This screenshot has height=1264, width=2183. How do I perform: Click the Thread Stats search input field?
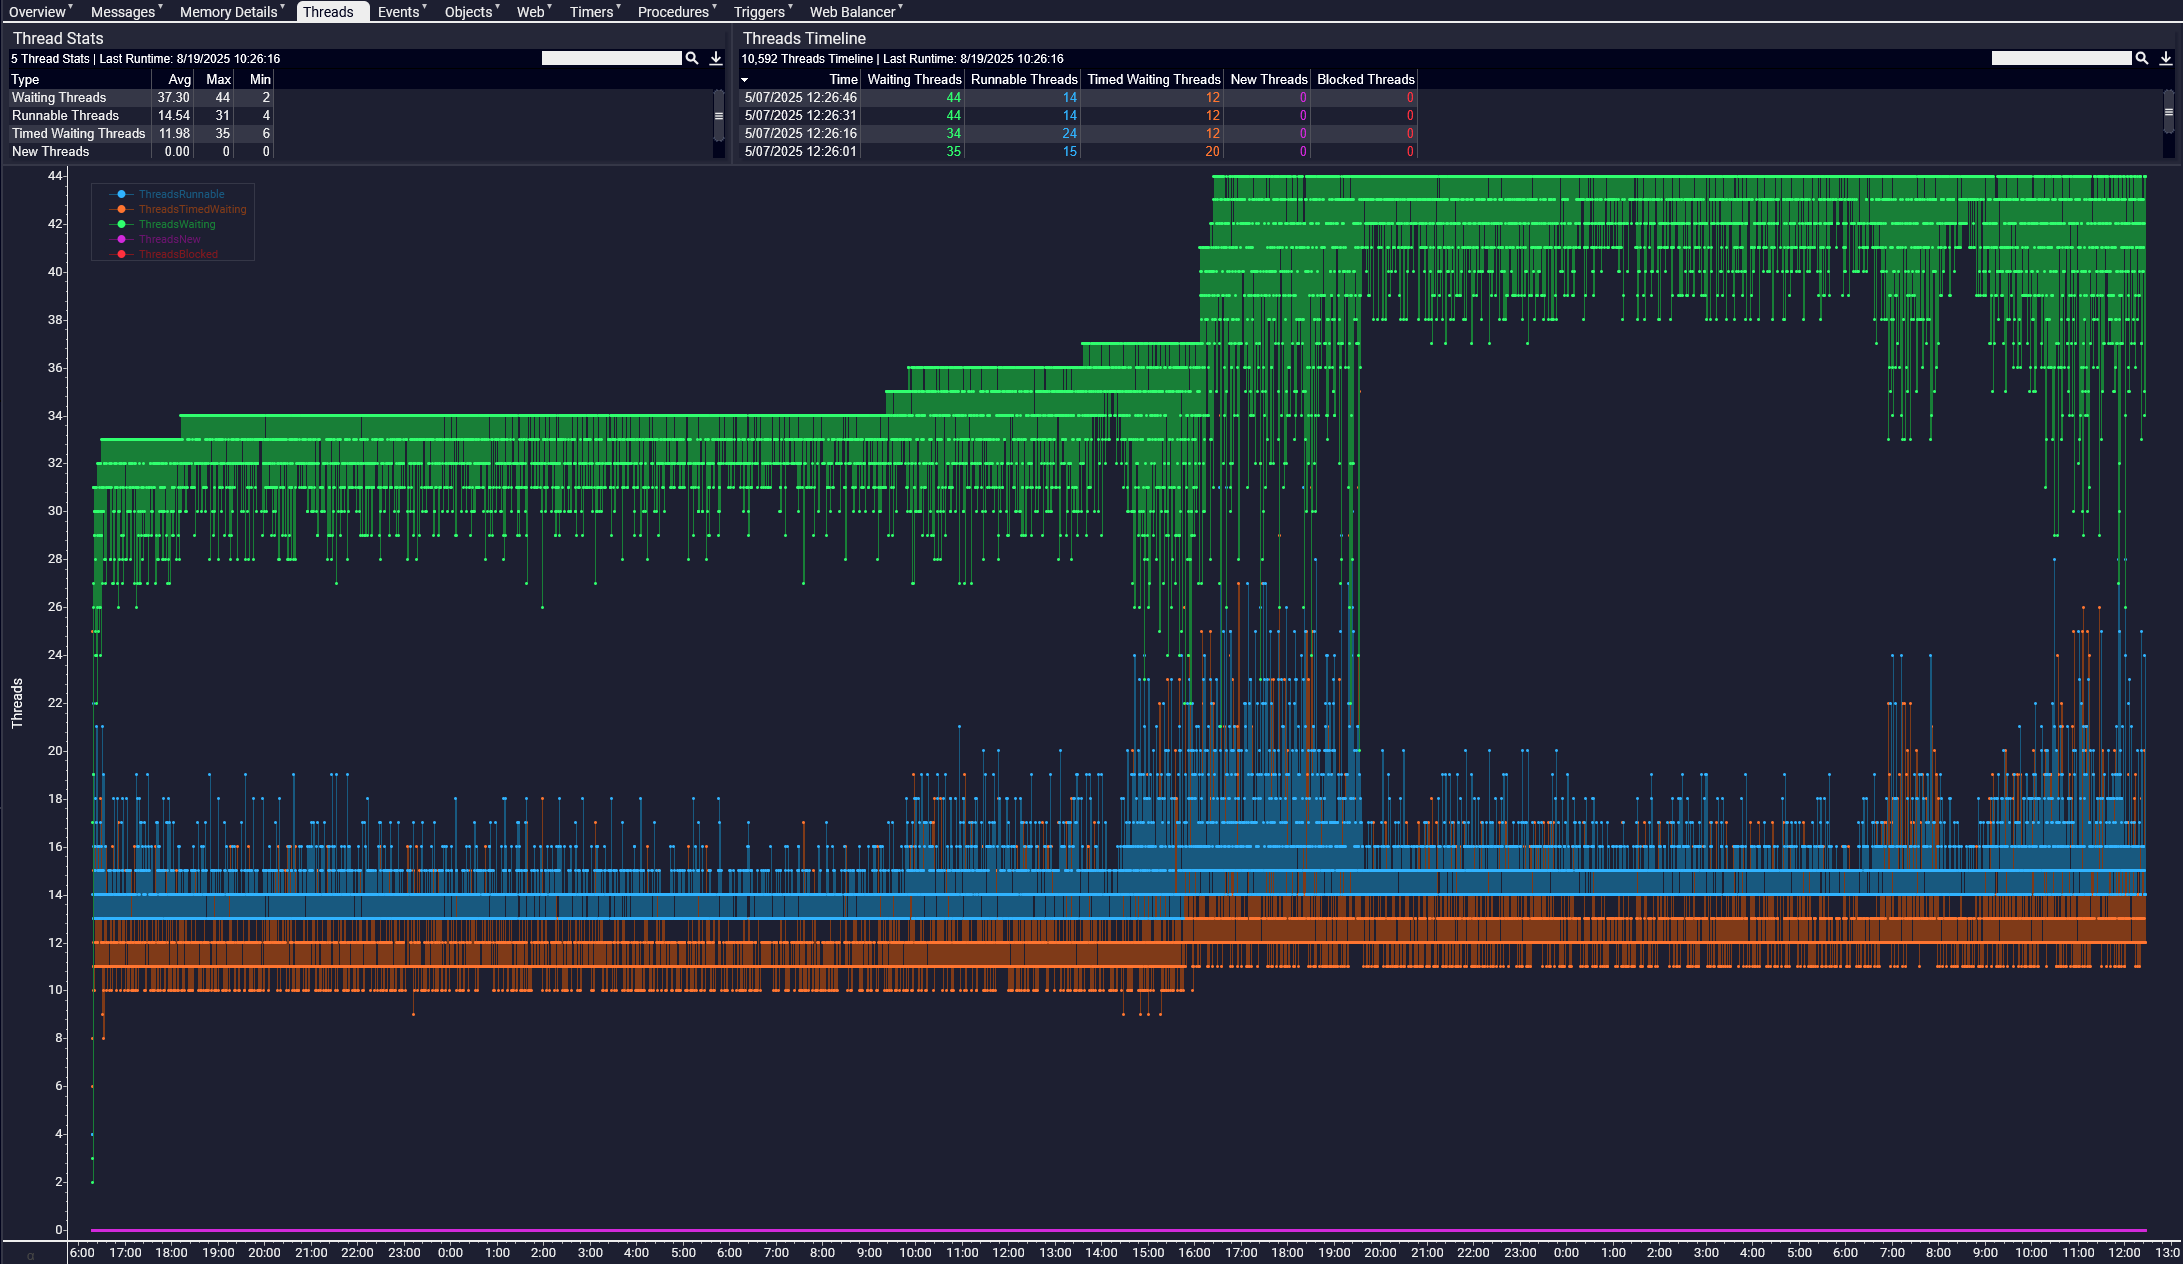click(611, 58)
